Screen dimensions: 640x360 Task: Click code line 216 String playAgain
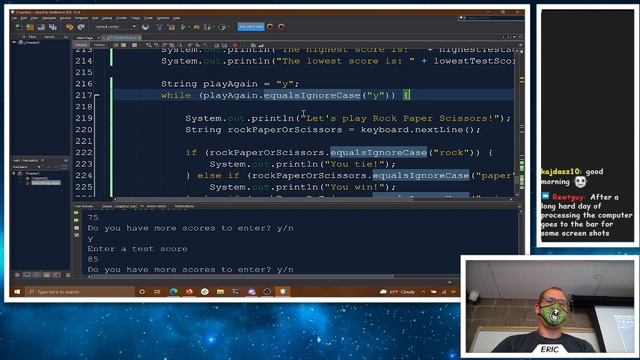click(230, 84)
